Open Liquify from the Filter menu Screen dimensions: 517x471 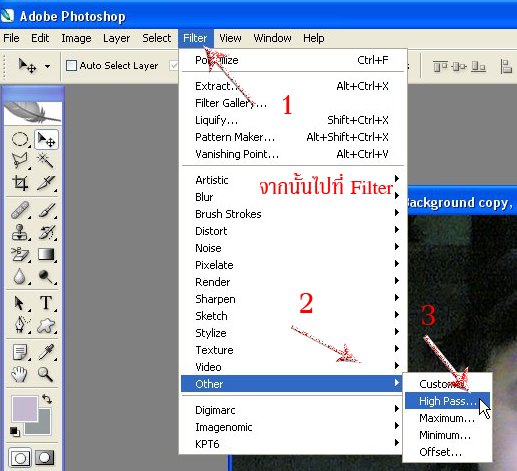click(x=292, y=120)
